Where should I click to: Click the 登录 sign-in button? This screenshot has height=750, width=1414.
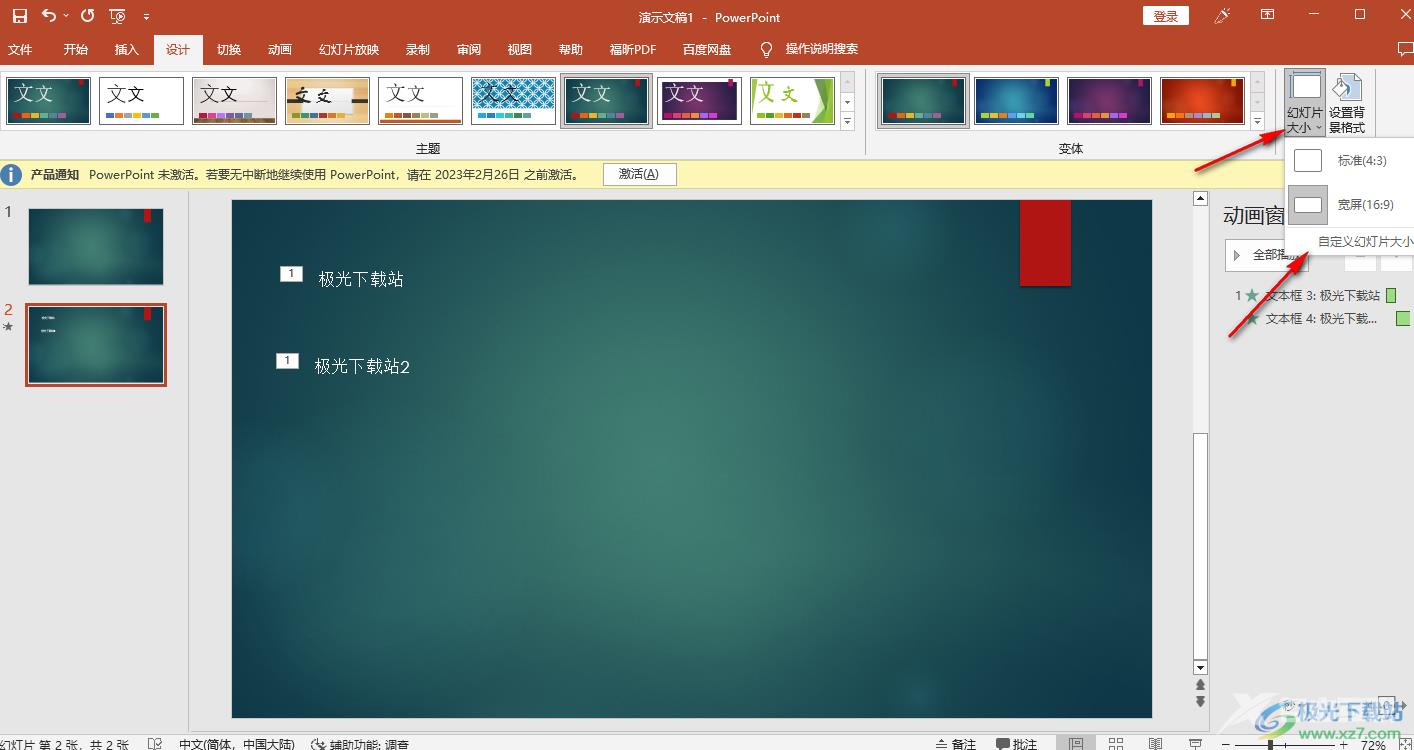[x=1166, y=16]
